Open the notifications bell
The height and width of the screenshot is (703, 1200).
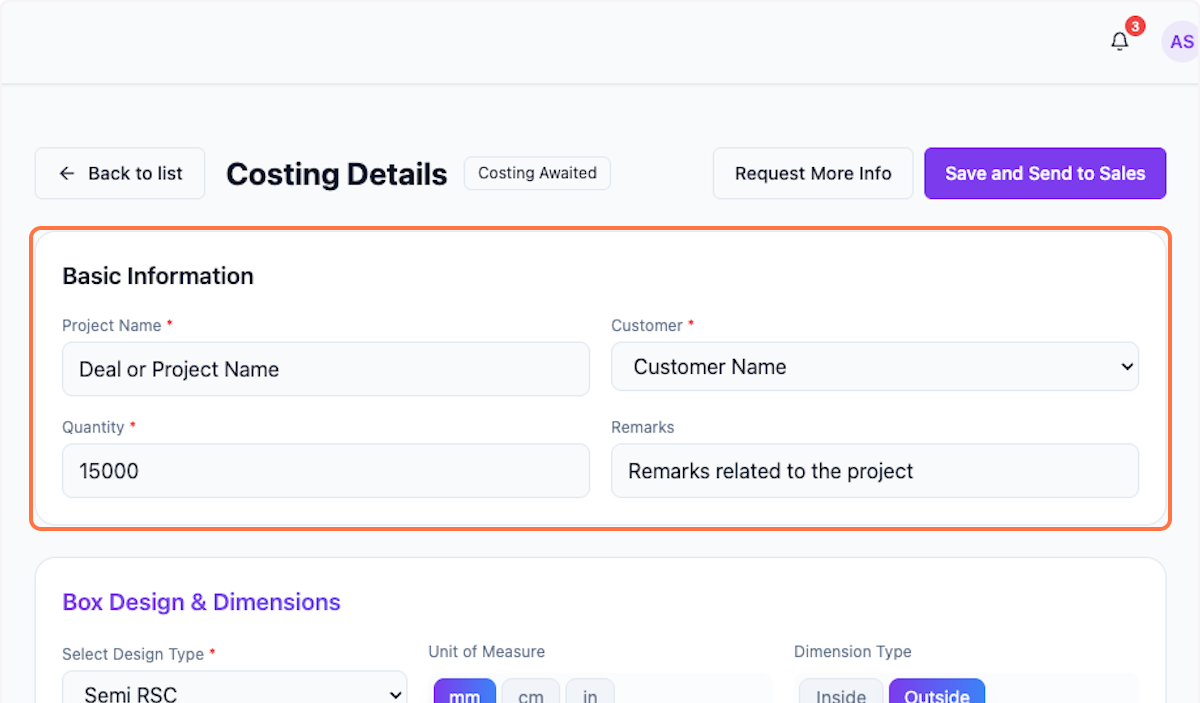point(1120,42)
